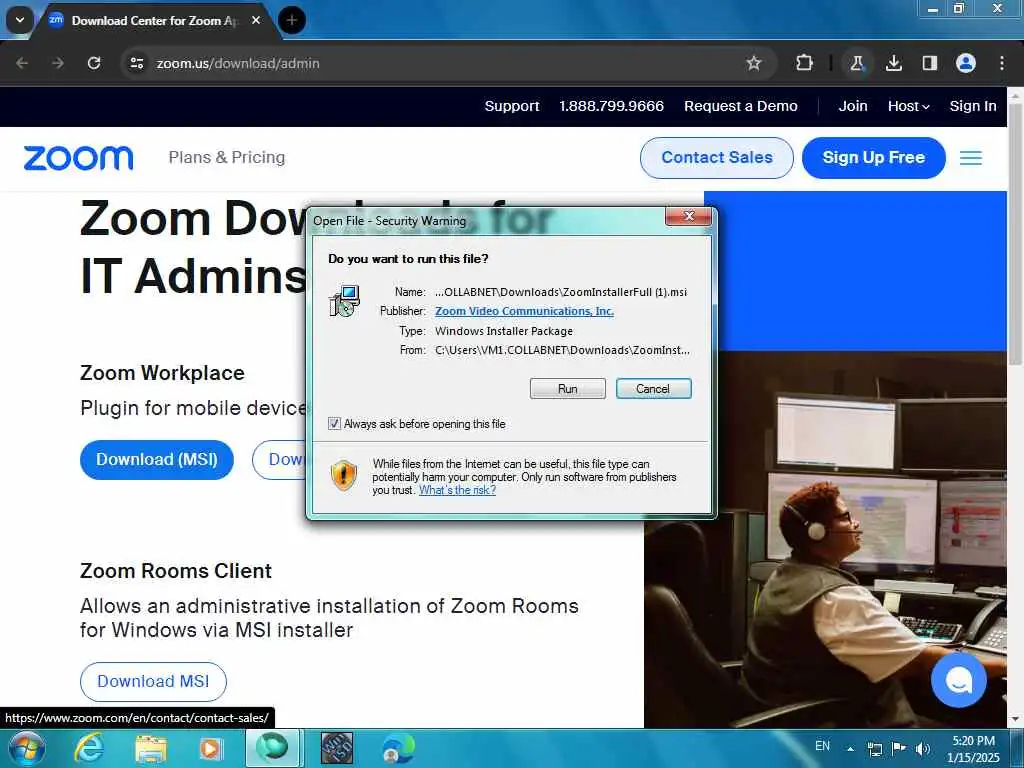
Task: Bookmark this page with the star icon
Action: click(754, 63)
